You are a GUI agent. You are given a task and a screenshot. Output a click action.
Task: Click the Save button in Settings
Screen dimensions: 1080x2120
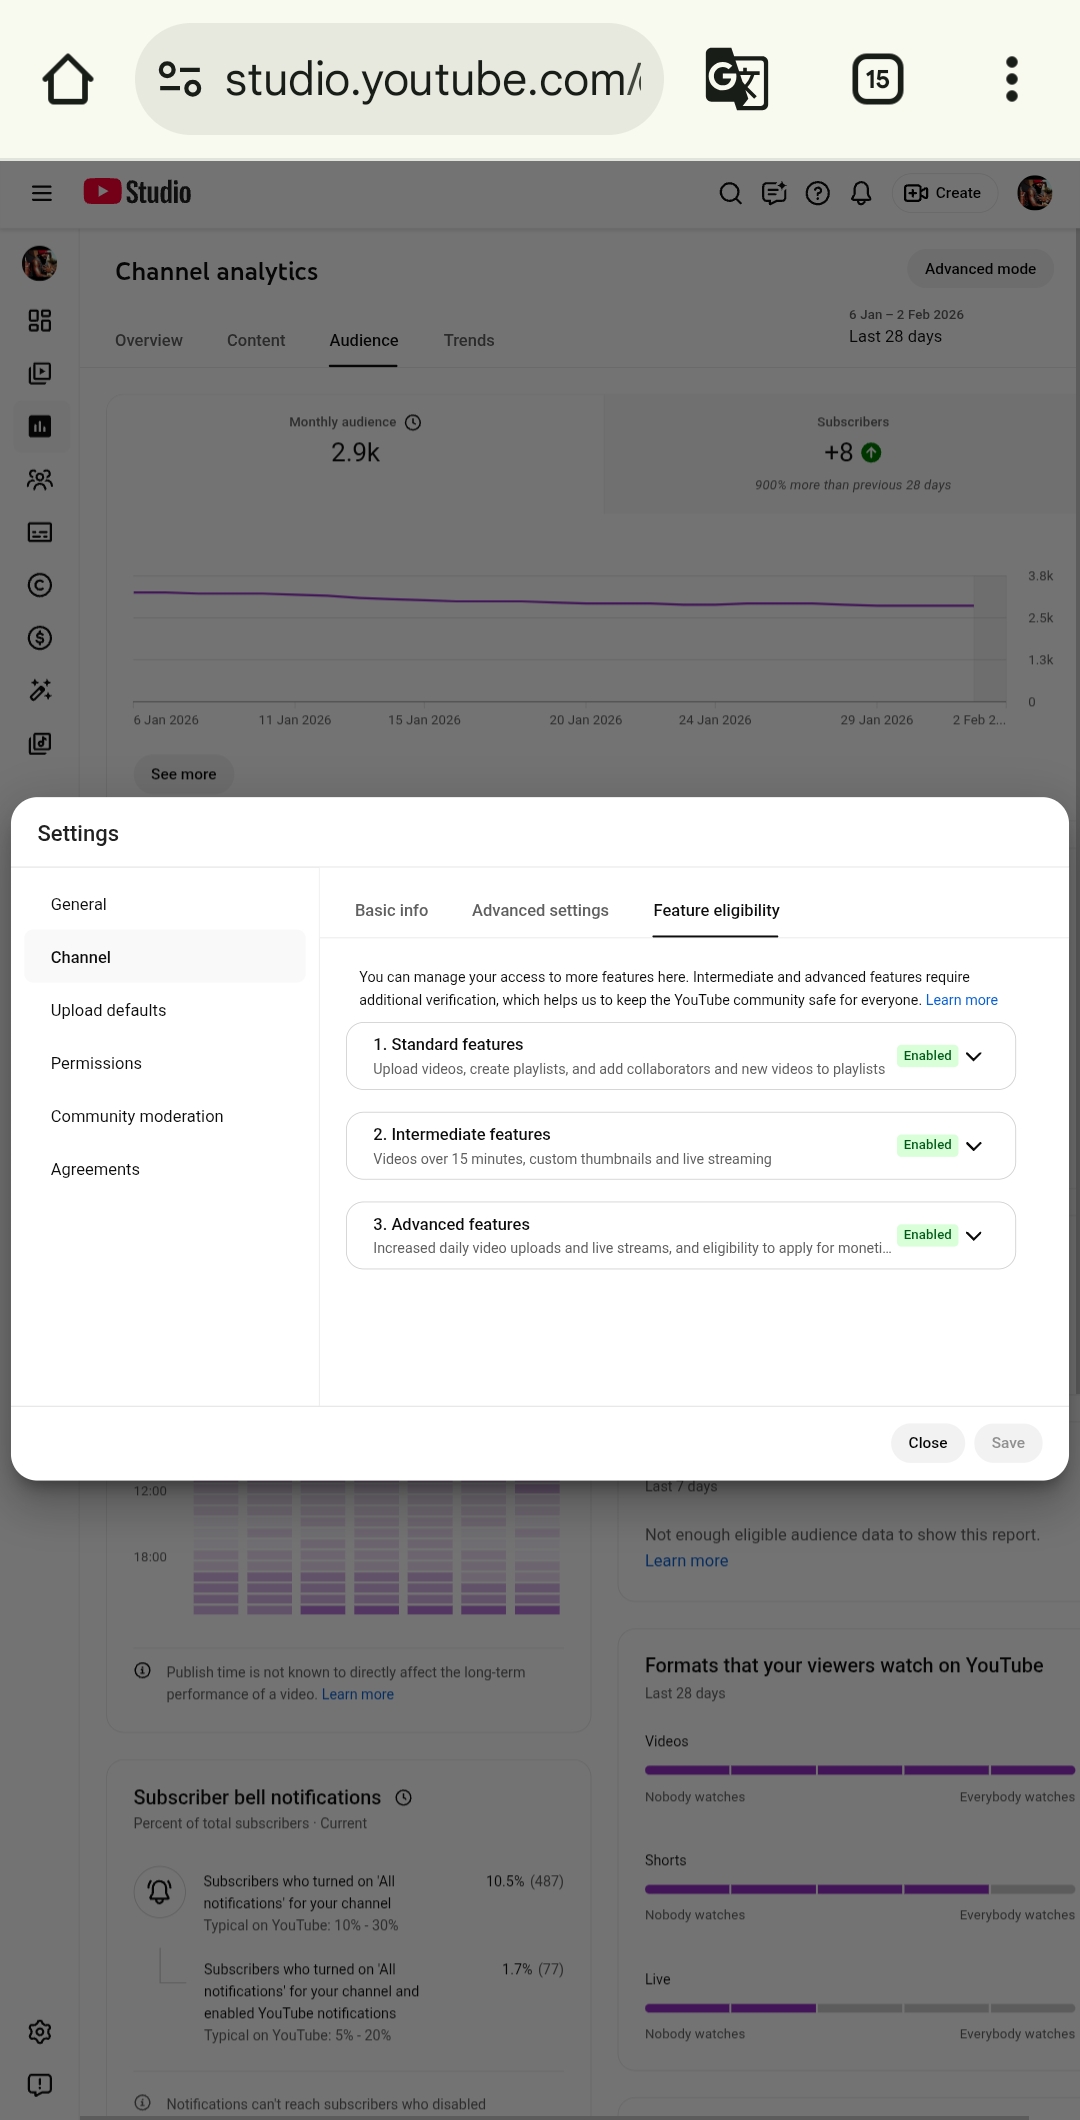point(1008,1443)
